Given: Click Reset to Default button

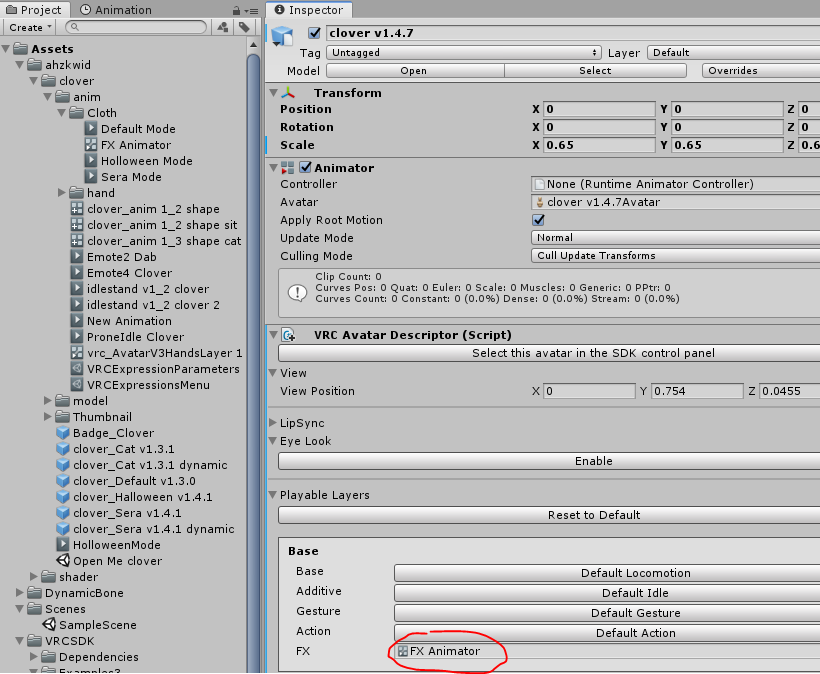Looking at the screenshot, I should point(549,515).
